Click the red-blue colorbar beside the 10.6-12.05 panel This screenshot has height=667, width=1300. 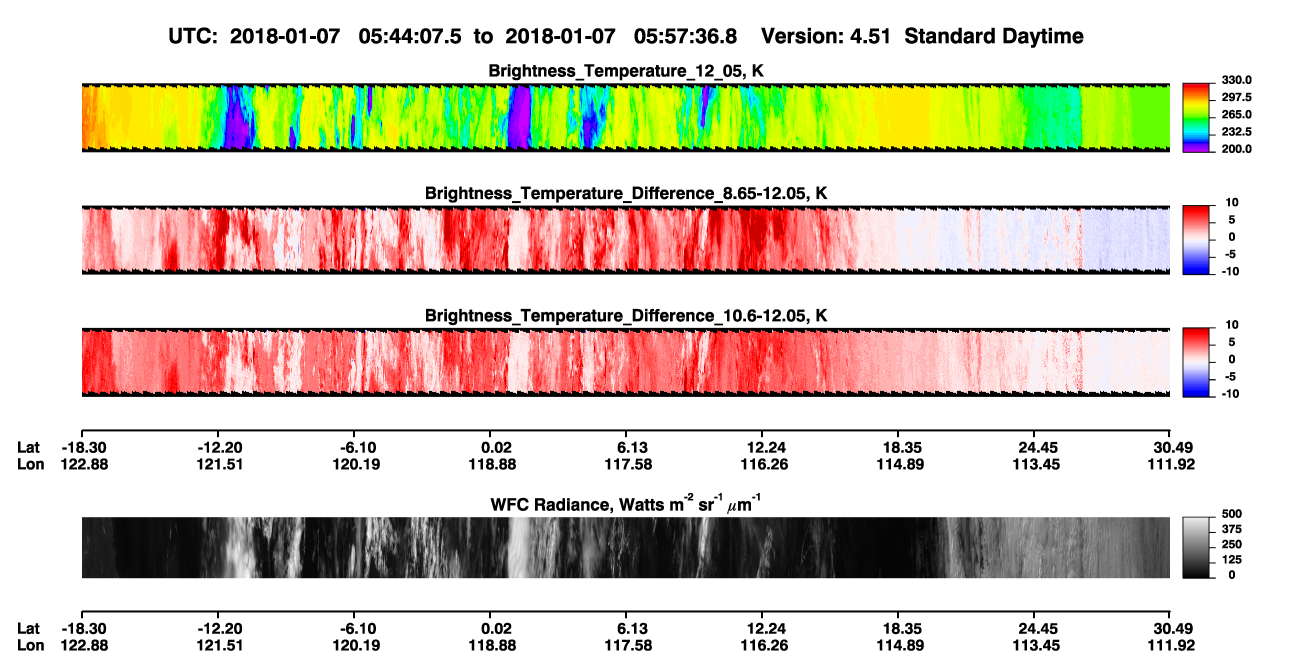click(x=1195, y=362)
